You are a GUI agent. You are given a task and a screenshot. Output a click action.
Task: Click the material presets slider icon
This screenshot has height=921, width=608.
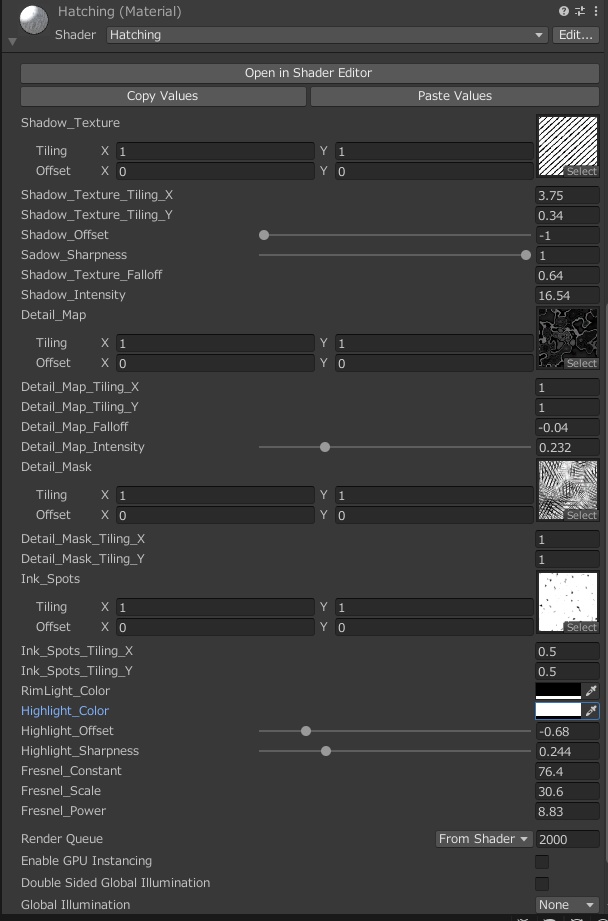(x=579, y=11)
